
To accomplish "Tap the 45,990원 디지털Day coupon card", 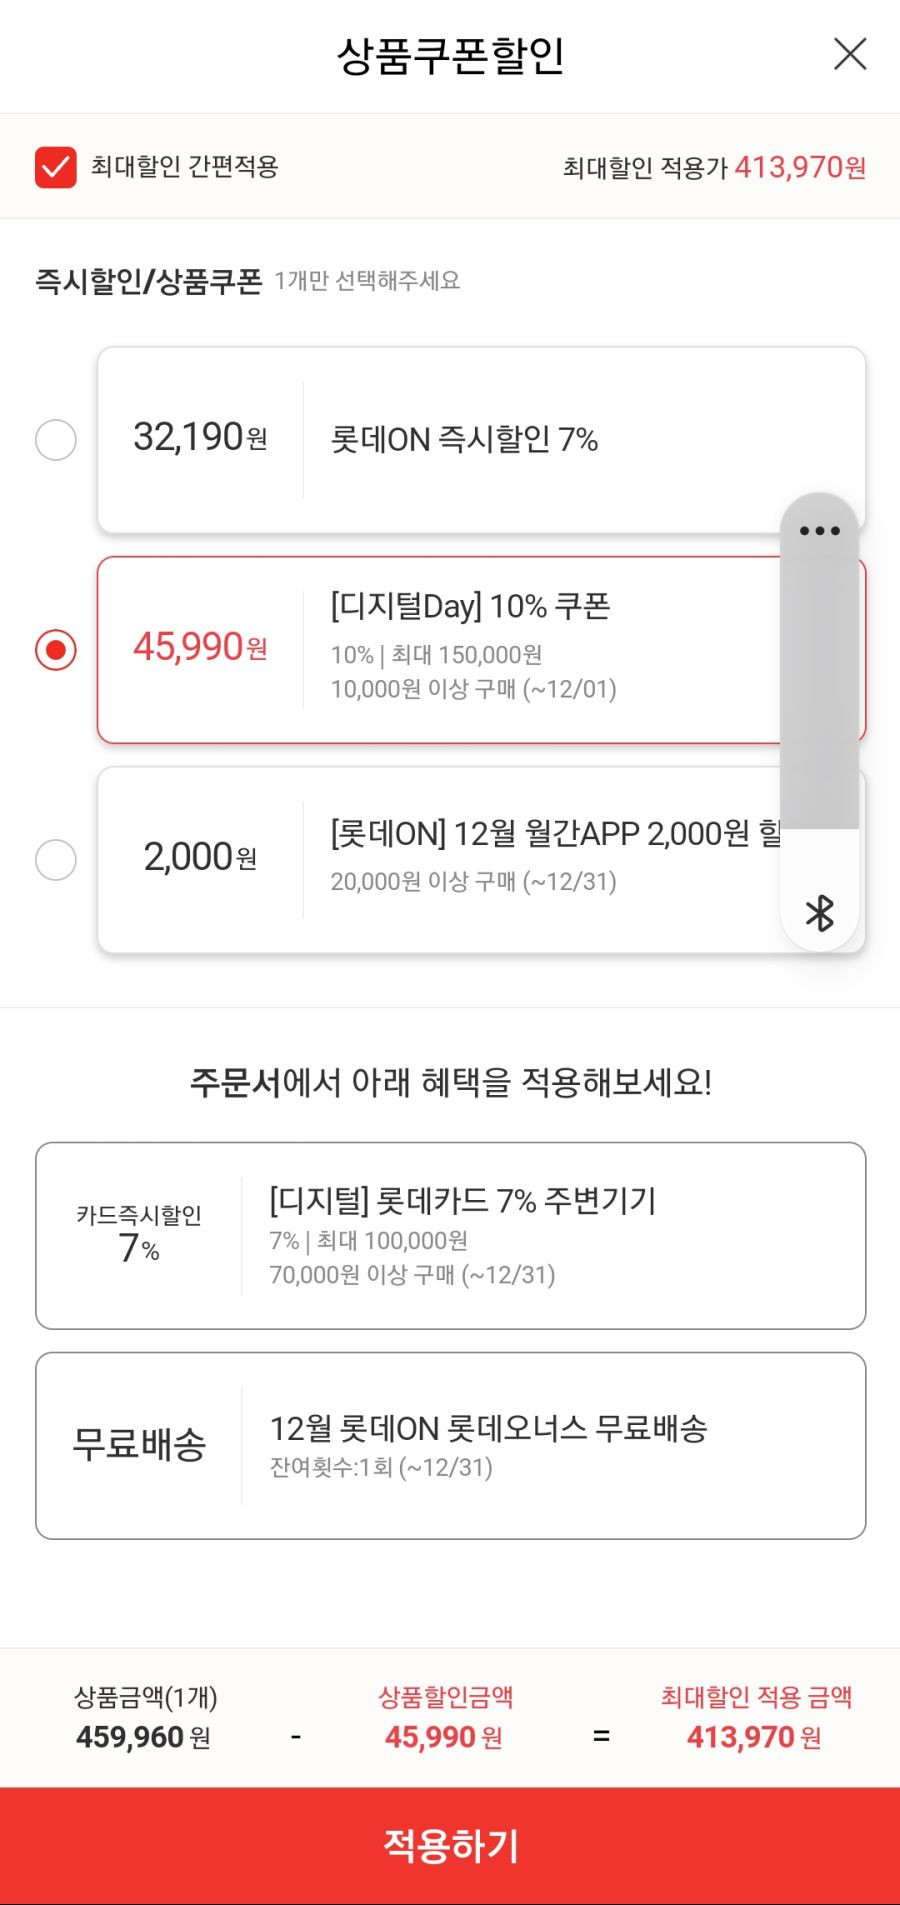I will click(x=481, y=650).
